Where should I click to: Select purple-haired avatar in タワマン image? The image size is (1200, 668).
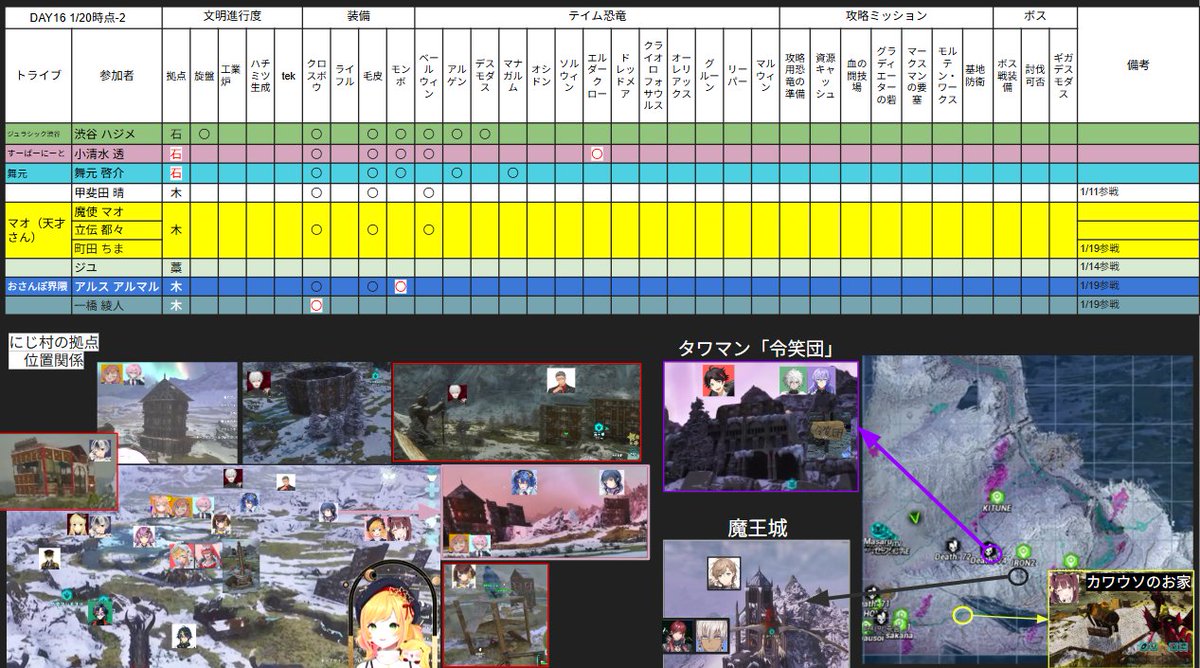[x=823, y=381]
